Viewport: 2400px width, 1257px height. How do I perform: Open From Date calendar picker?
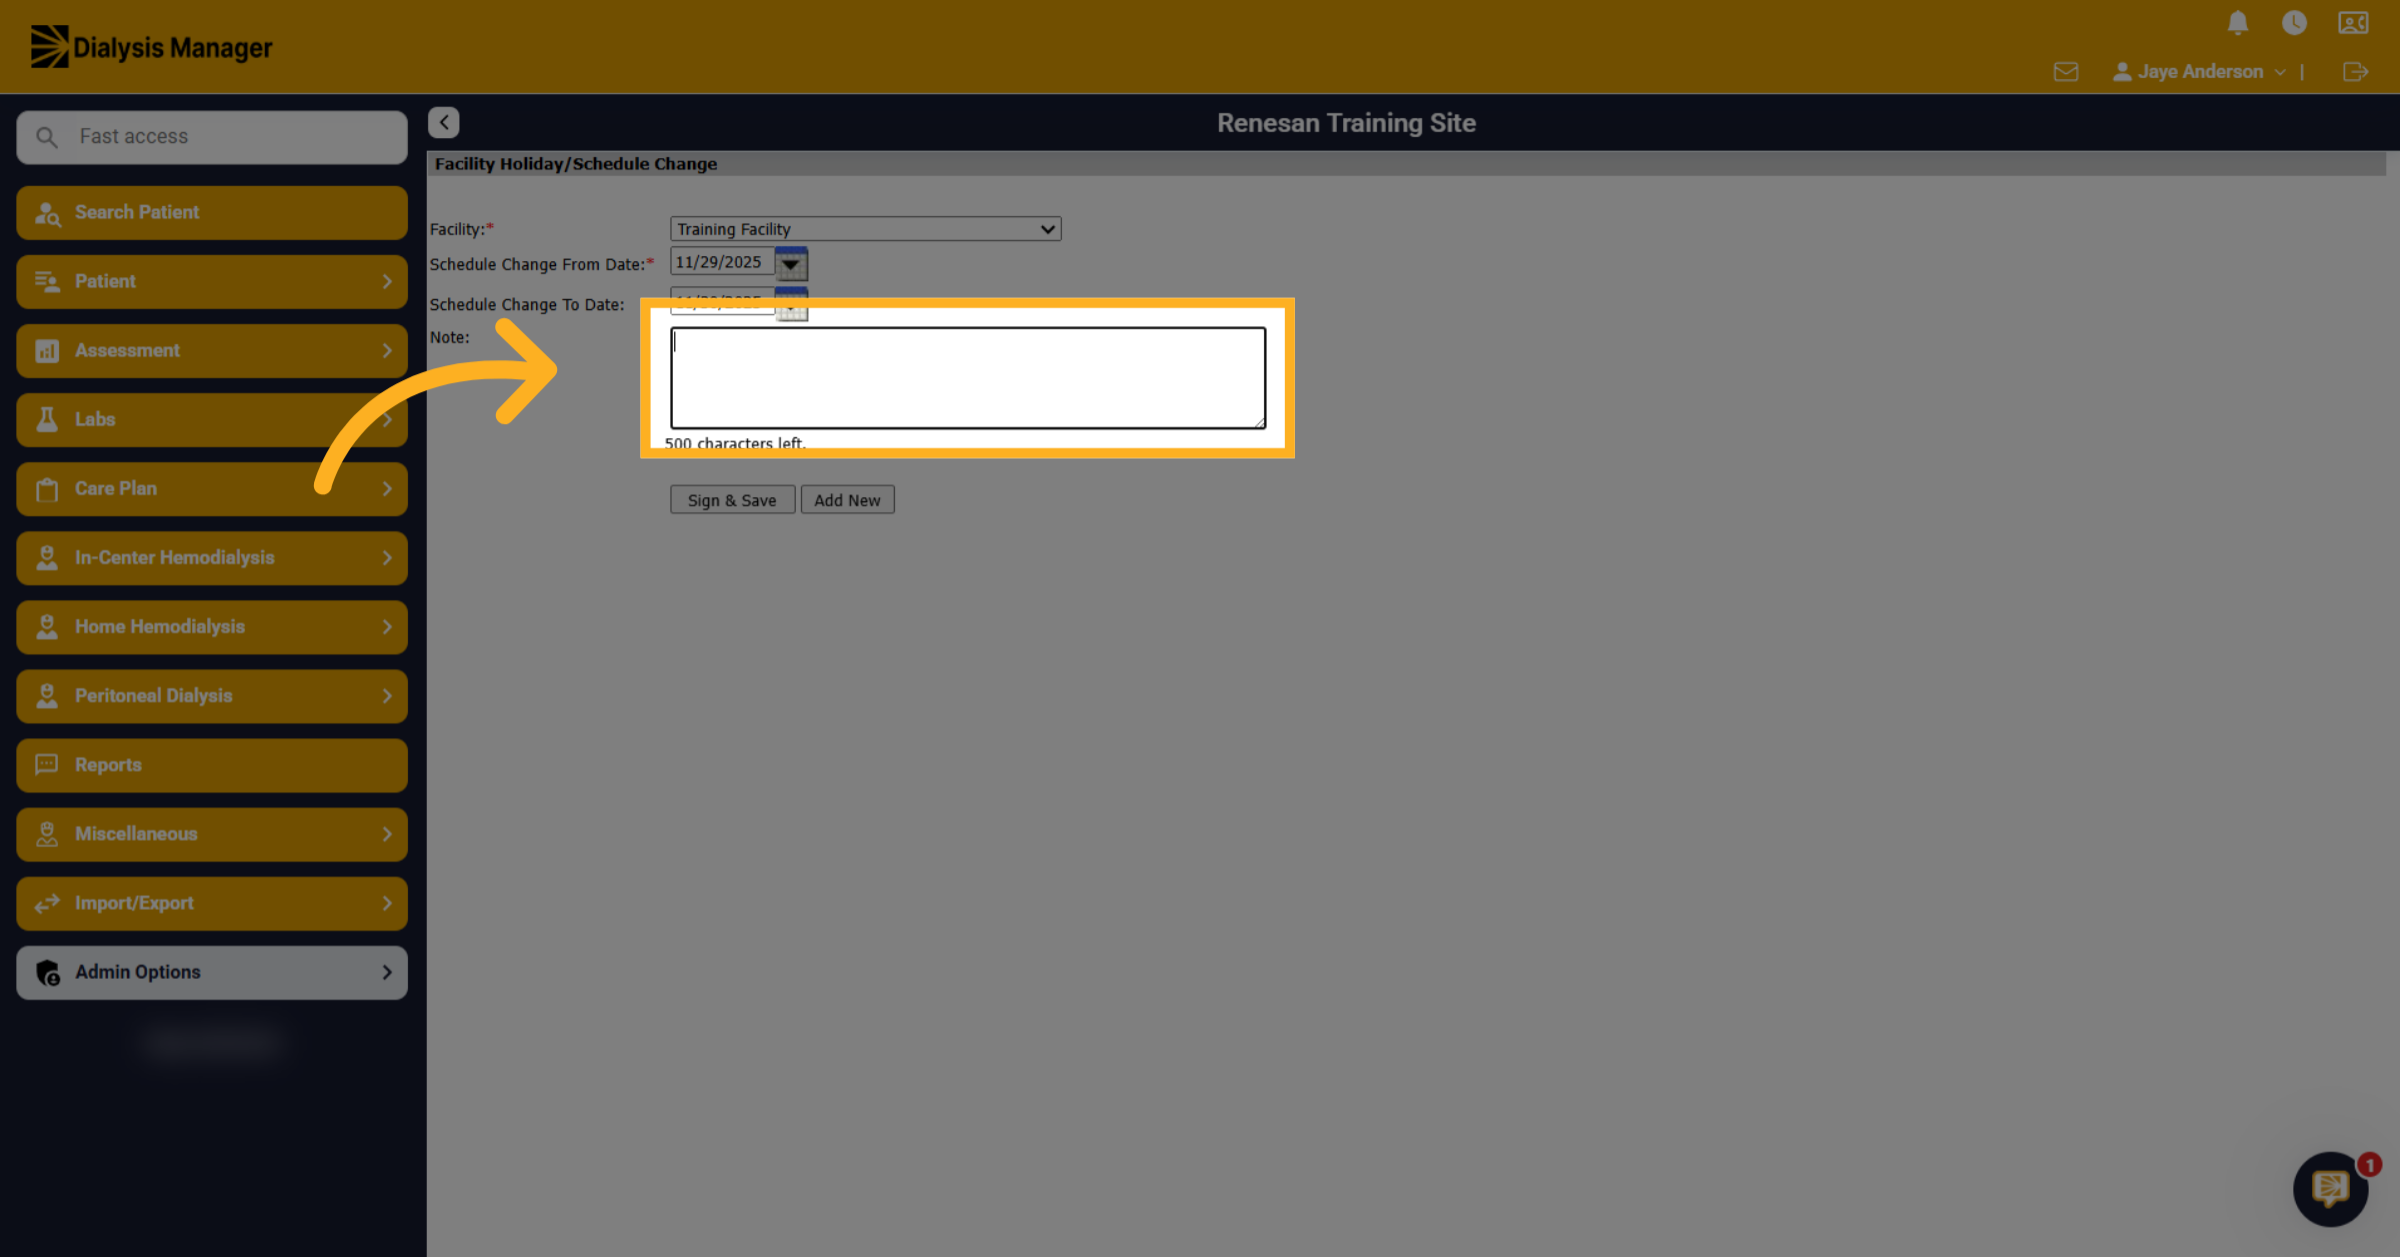pos(791,264)
